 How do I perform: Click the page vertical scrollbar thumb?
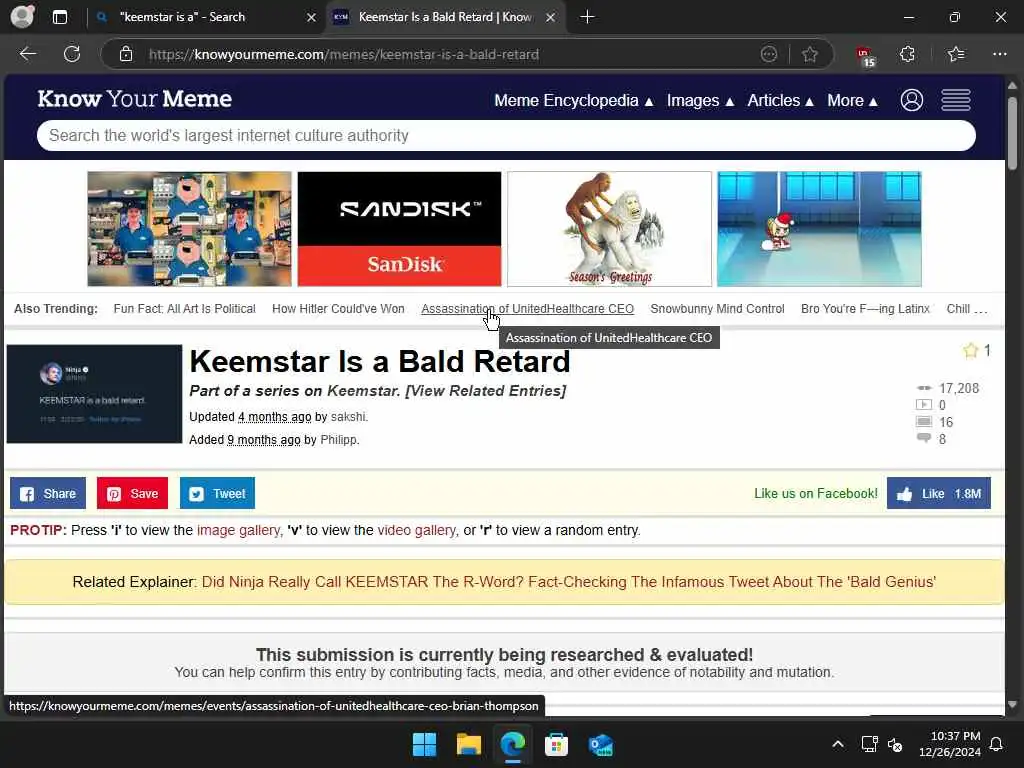click(x=1012, y=133)
